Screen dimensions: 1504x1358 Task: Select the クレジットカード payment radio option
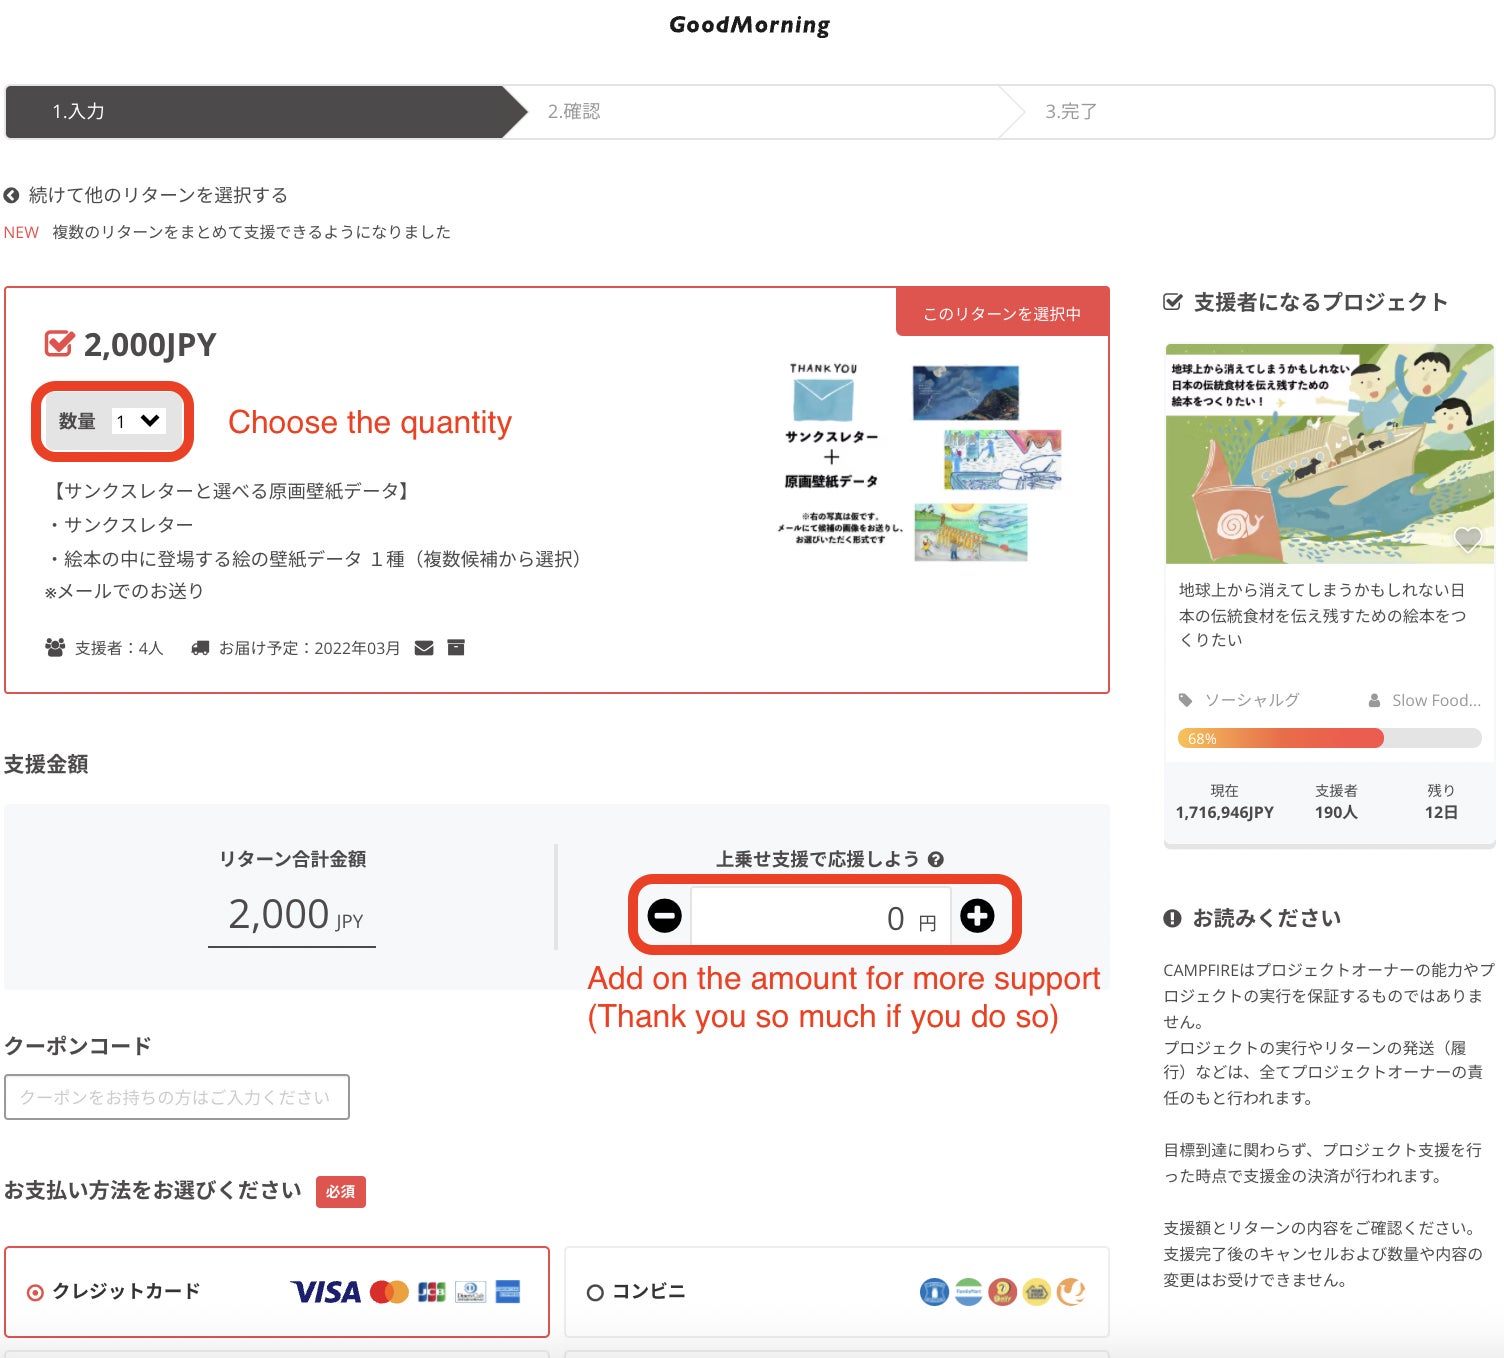pyautogui.click(x=36, y=1292)
